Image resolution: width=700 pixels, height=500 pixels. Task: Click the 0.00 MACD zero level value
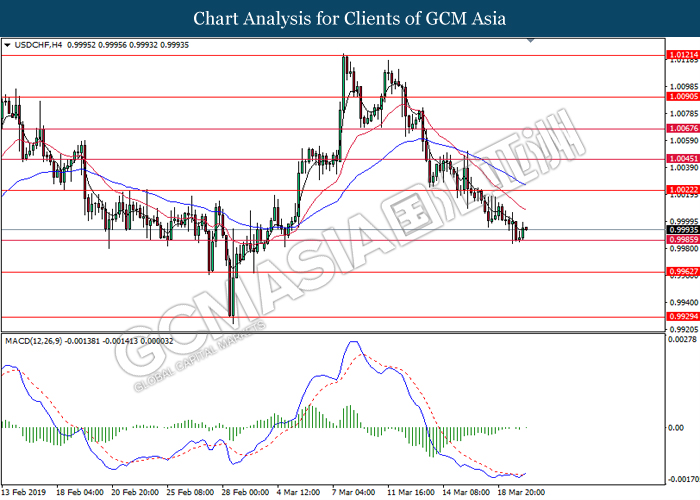click(x=675, y=428)
